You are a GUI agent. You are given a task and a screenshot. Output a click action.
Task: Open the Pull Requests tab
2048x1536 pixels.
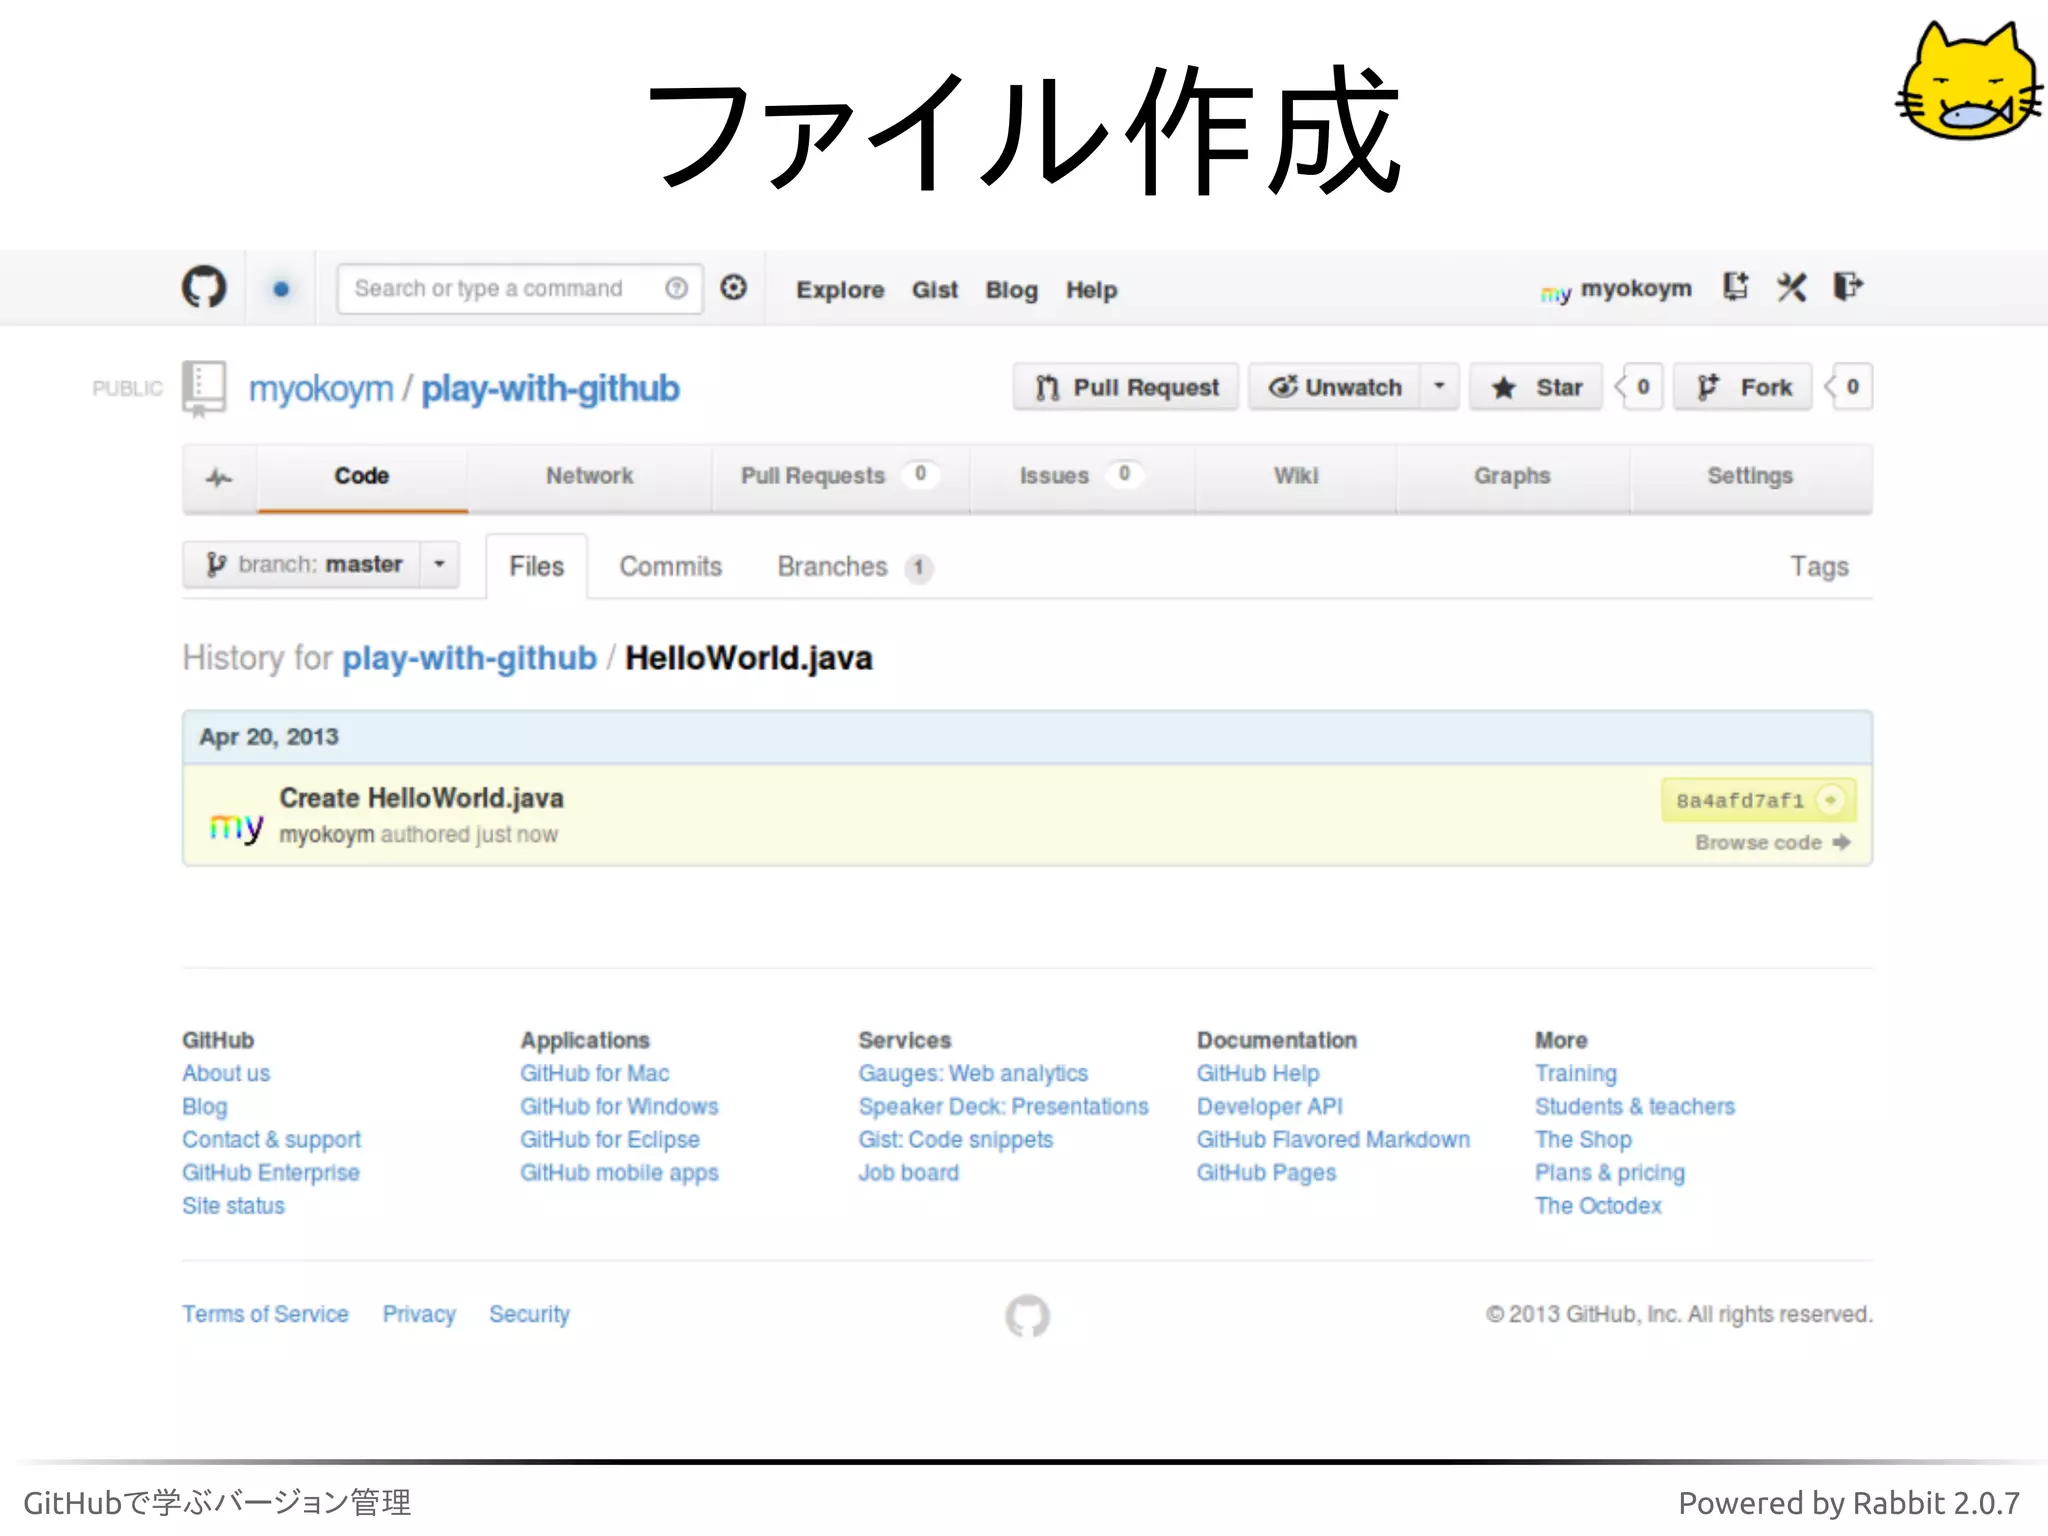click(x=840, y=476)
